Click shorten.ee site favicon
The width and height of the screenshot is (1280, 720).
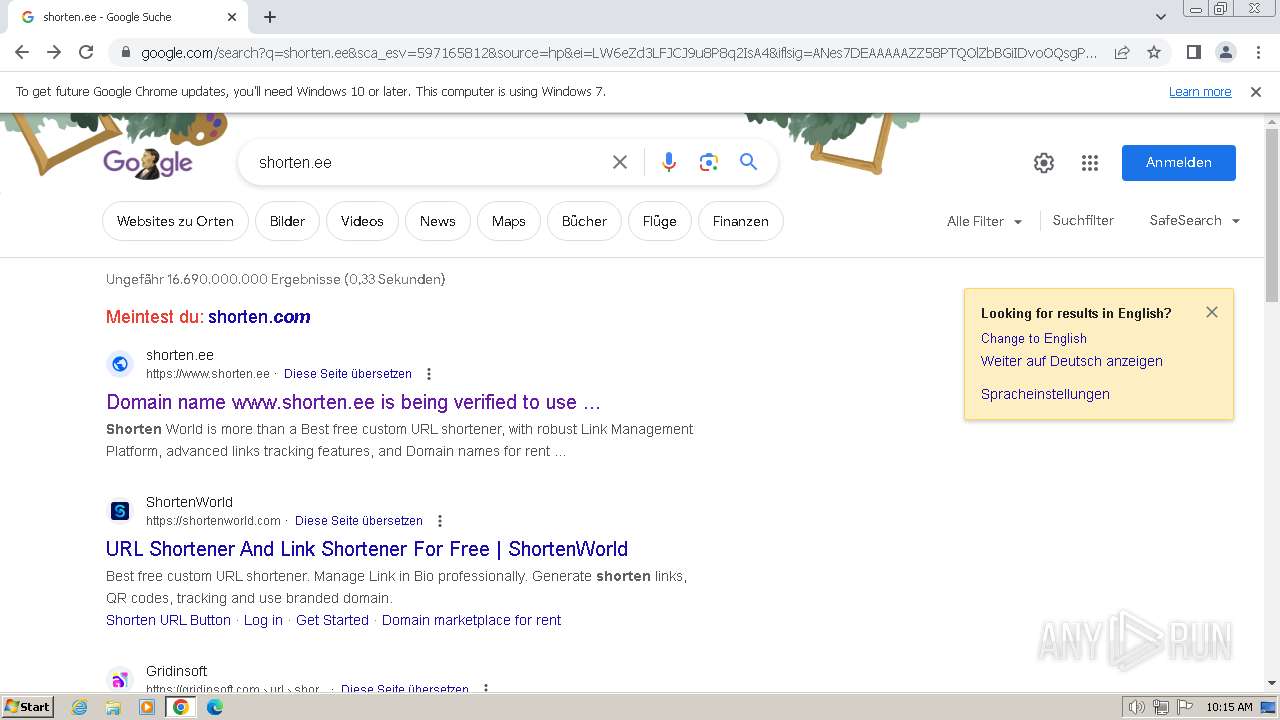(120, 364)
